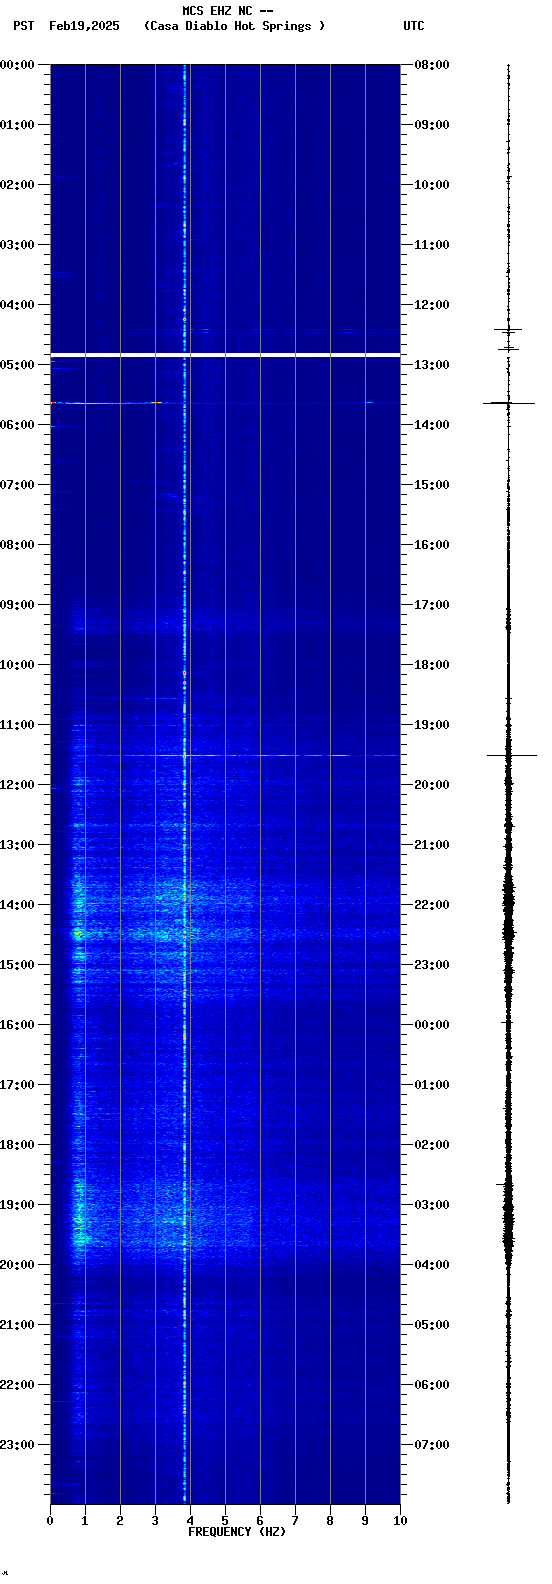Click the PST time label '12:00'
The image size is (552, 1584).
coord(18,785)
